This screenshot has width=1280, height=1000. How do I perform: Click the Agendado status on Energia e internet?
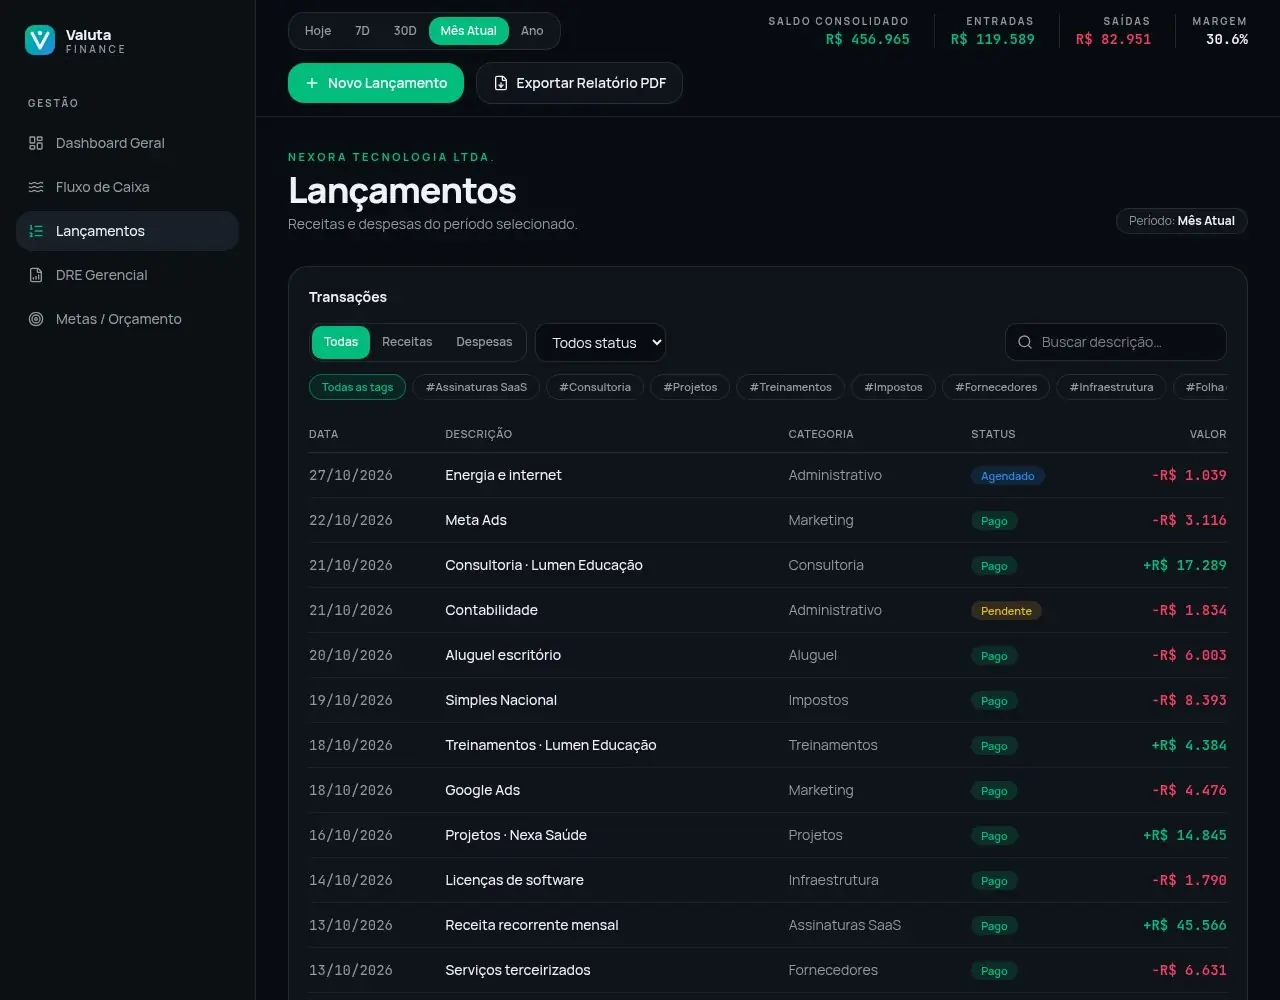pyautogui.click(x=1007, y=476)
